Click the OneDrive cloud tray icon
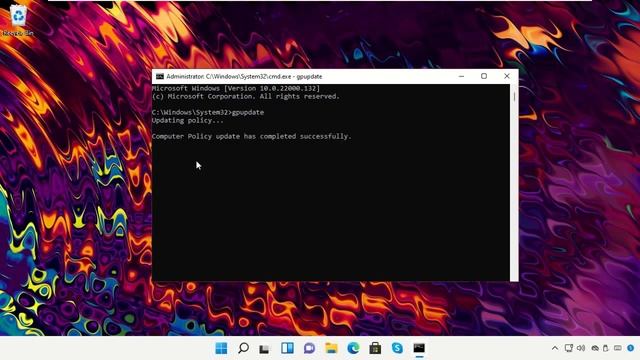 (x=595, y=348)
